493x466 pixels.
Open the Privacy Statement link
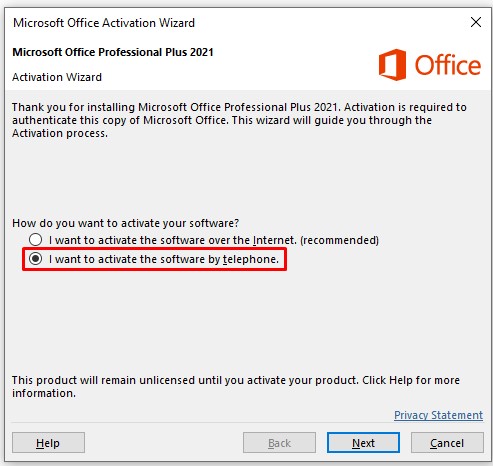coord(438,415)
